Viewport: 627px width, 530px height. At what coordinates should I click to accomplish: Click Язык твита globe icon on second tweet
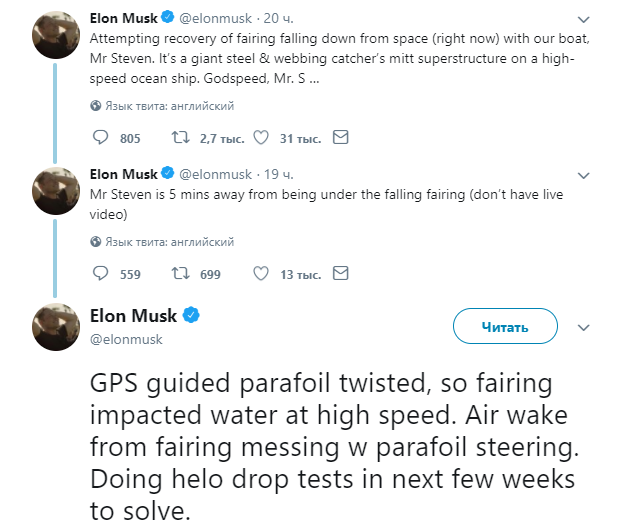point(96,241)
